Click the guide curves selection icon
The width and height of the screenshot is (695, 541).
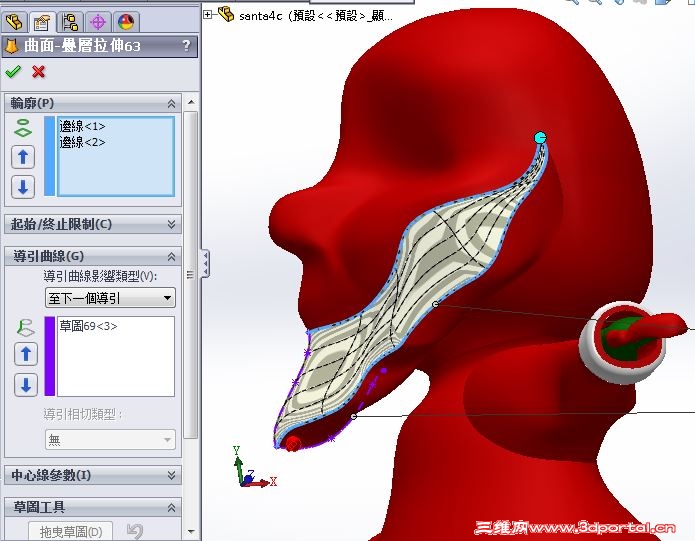25,327
